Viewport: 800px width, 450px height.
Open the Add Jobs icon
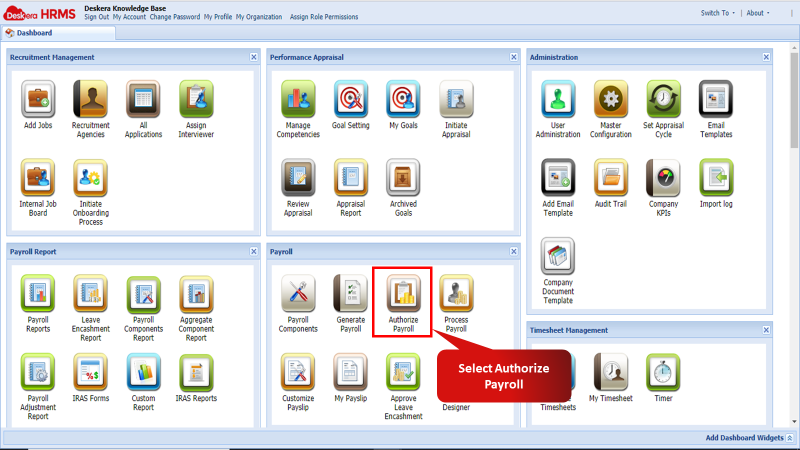(38, 99)
